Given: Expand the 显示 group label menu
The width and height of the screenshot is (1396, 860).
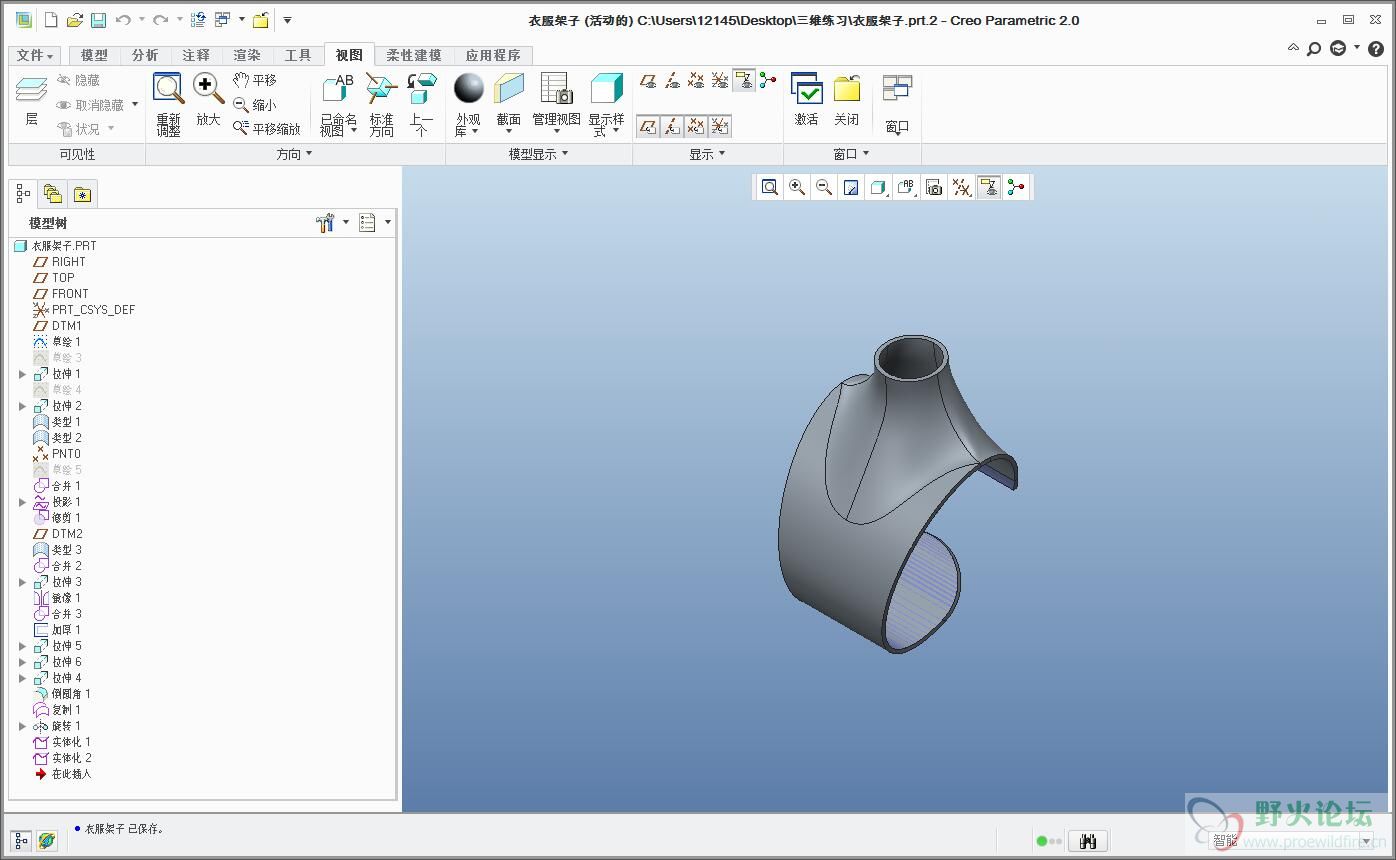Looking at the screenshot, I should pyautogui.click(x=707, y=154).
